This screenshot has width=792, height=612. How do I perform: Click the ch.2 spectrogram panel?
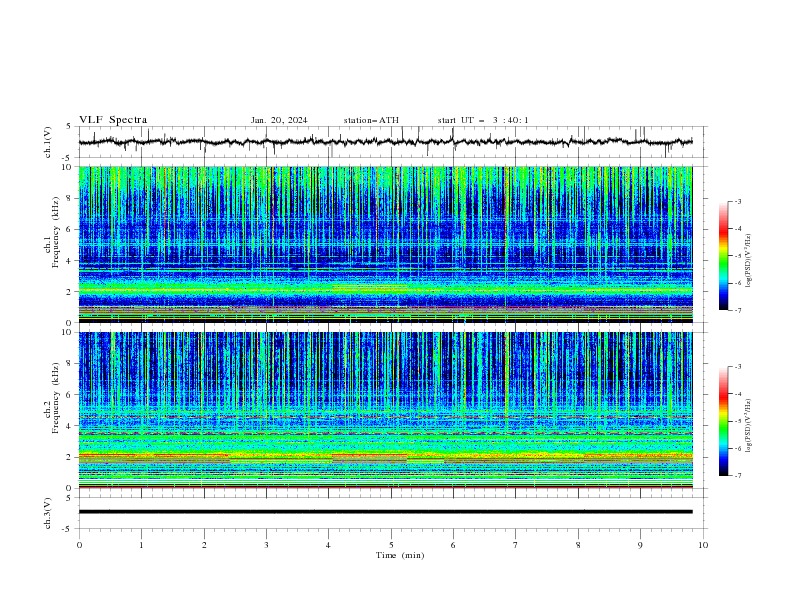click(x=385, y=410)
